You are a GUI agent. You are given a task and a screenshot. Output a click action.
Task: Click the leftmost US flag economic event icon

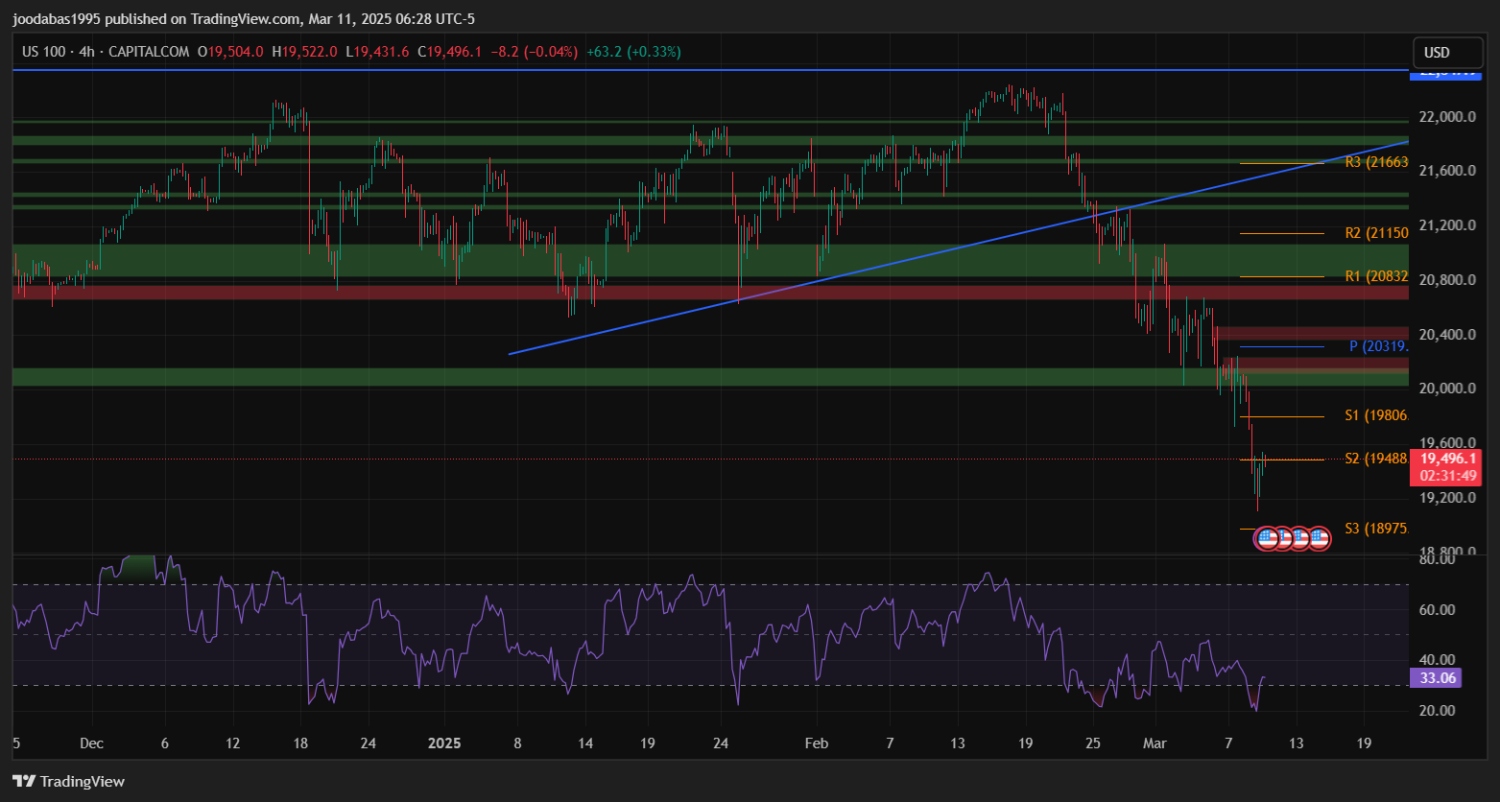coord(1267,538)
